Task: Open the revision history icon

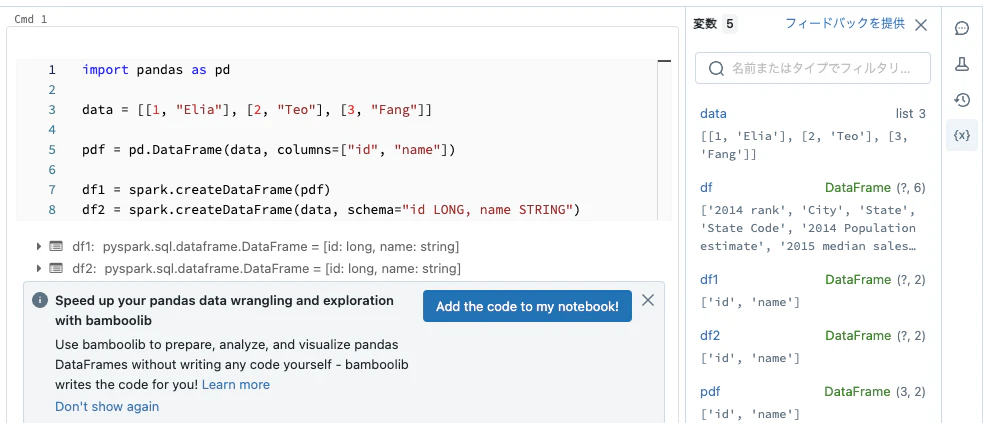Action: (962, 100)
